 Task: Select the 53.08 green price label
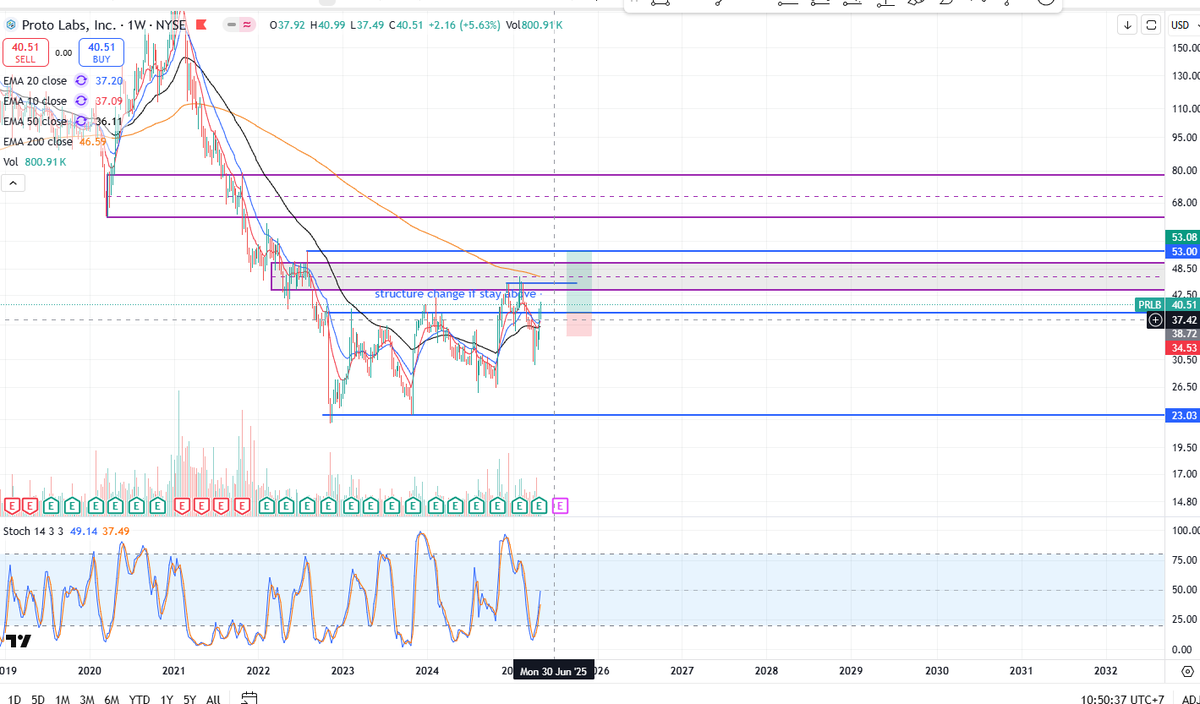[1183, 237]
